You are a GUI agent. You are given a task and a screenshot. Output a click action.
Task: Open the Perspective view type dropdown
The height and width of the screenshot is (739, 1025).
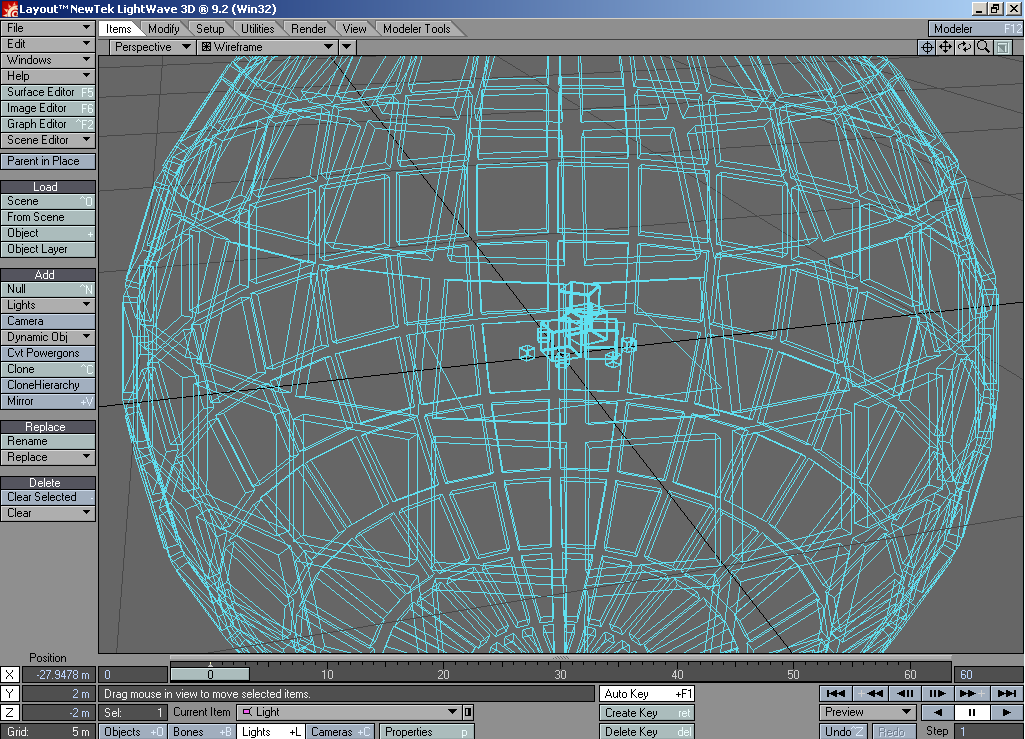152,47
